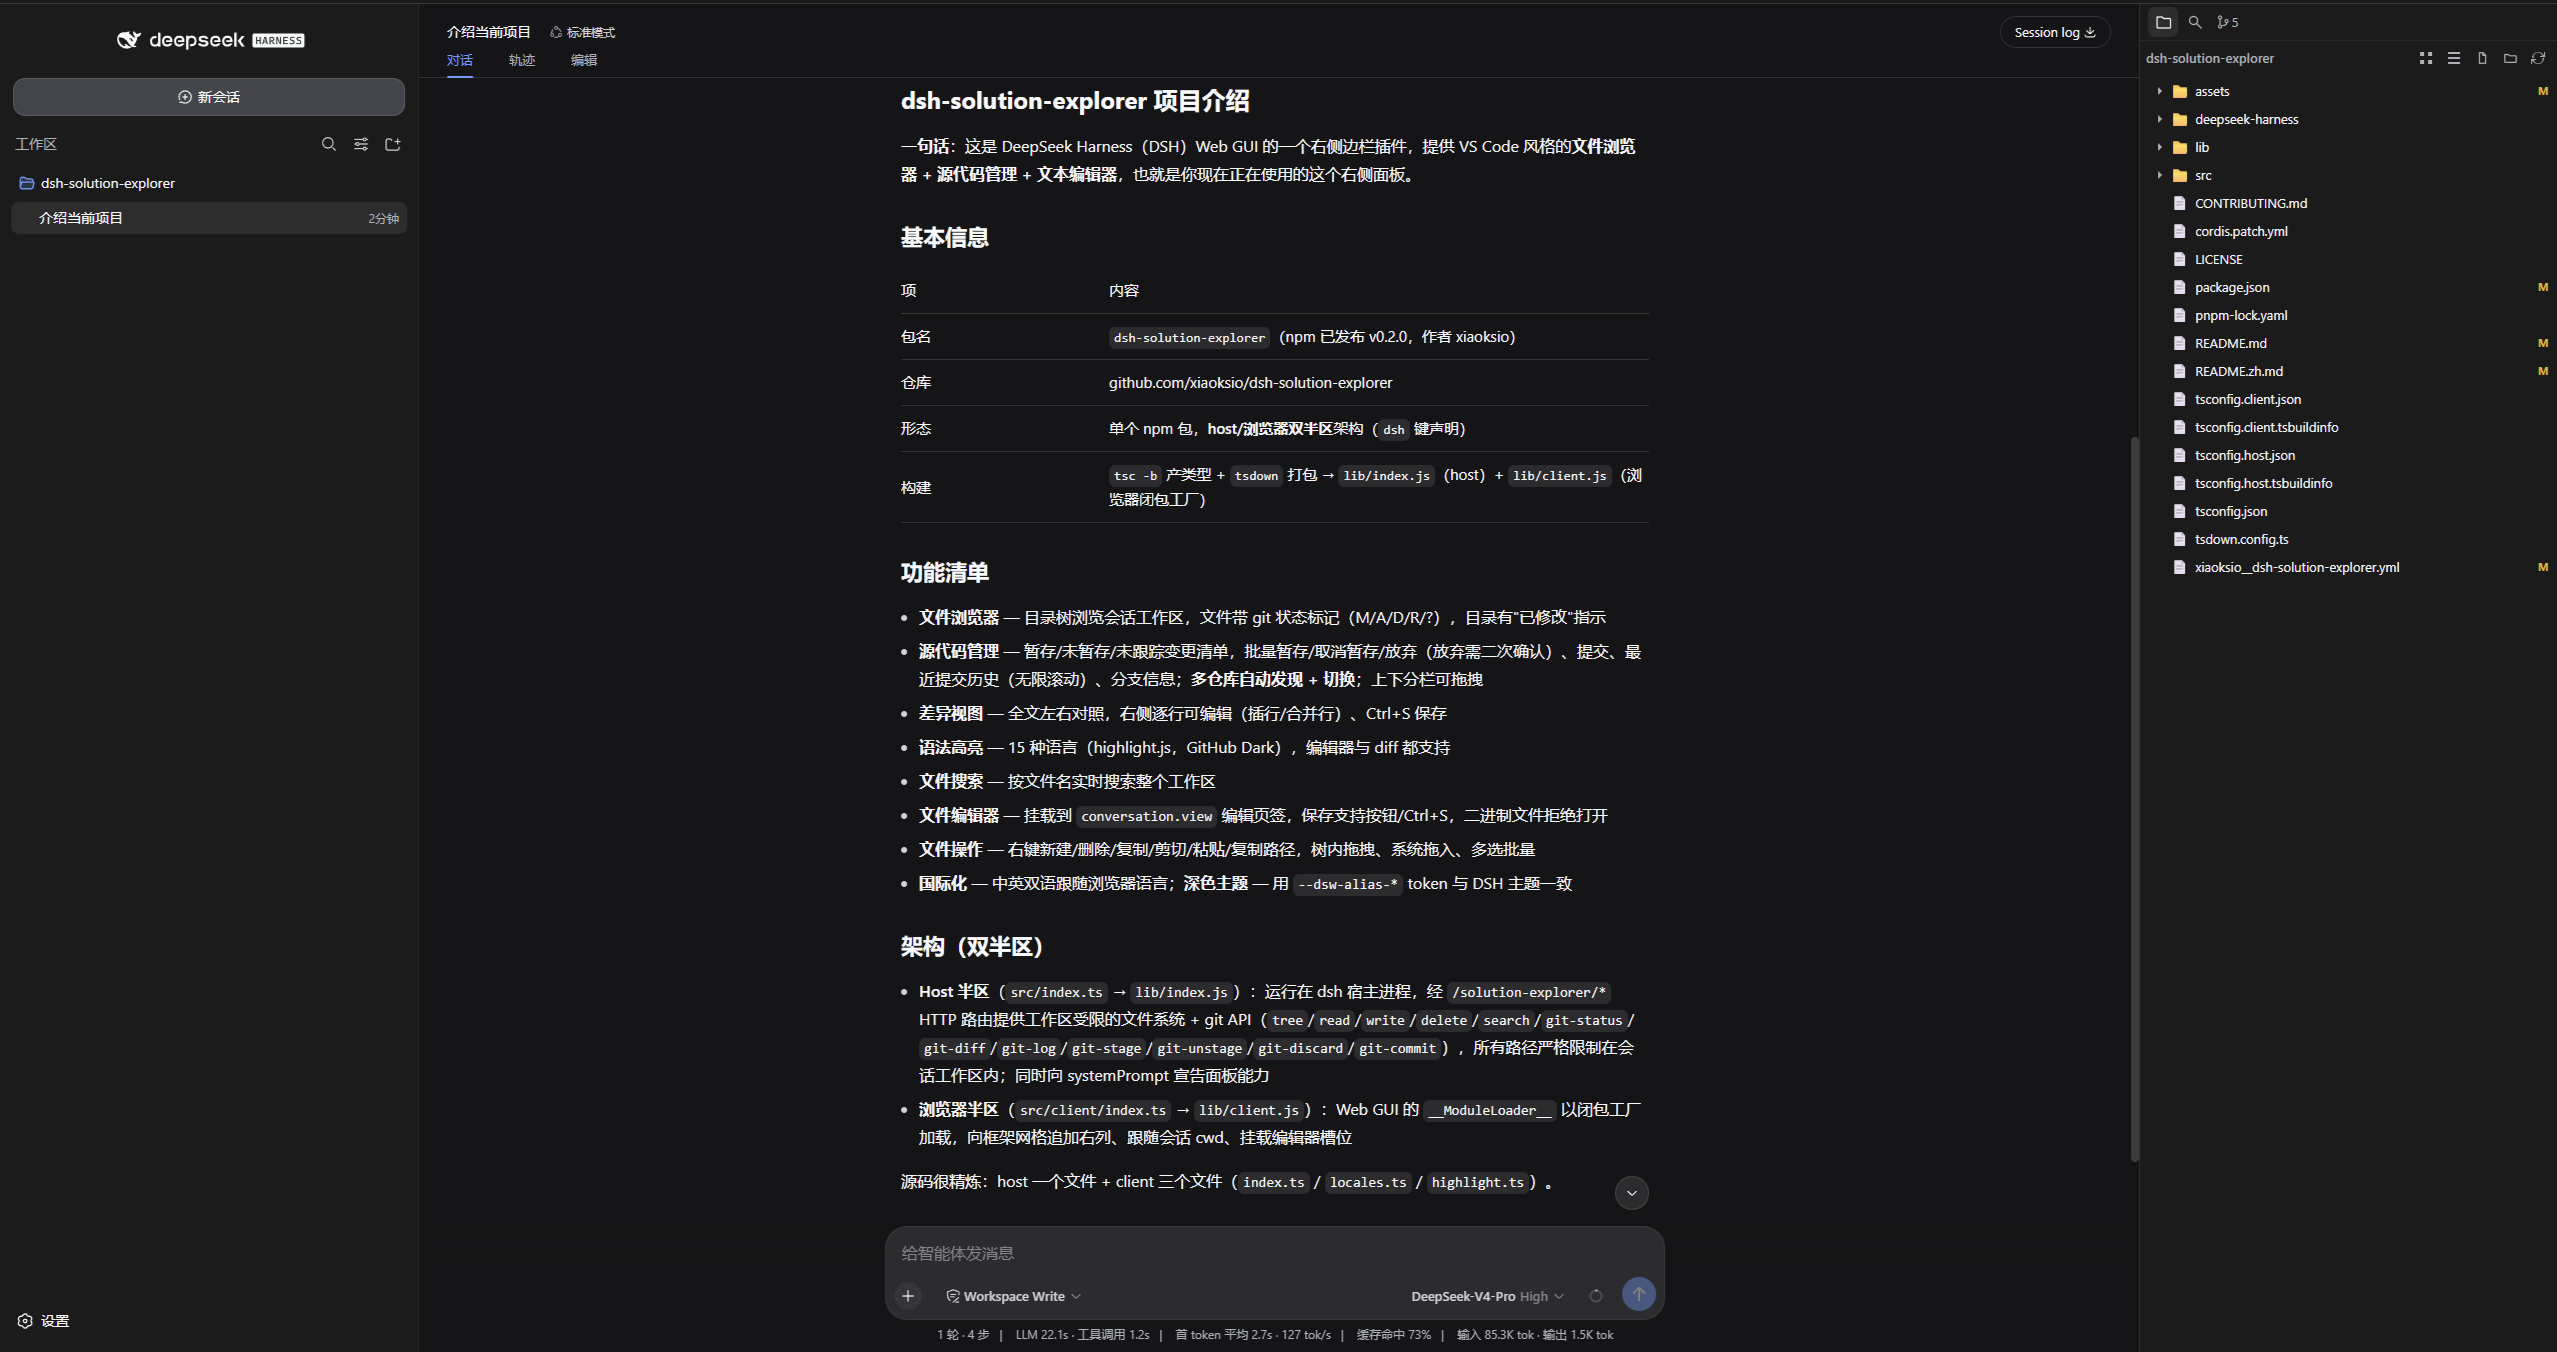The height and width of the screenshot is (1352, 2557).
Task: Open the Files tab in the right panel
Action: 2163,22
